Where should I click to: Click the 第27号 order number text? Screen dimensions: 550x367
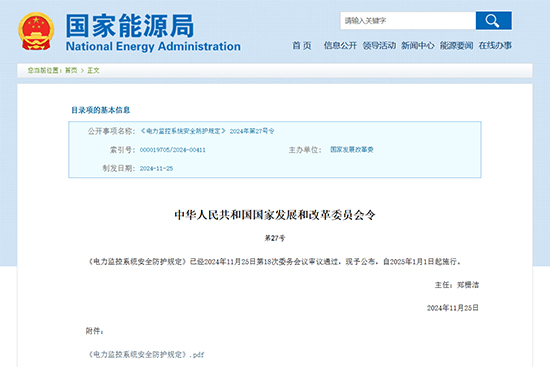pos(275,238)
